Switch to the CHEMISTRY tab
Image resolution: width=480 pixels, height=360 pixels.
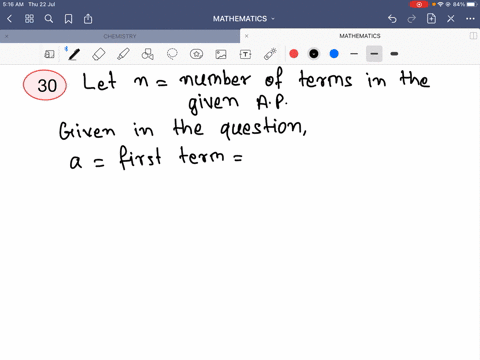point(120,36)
